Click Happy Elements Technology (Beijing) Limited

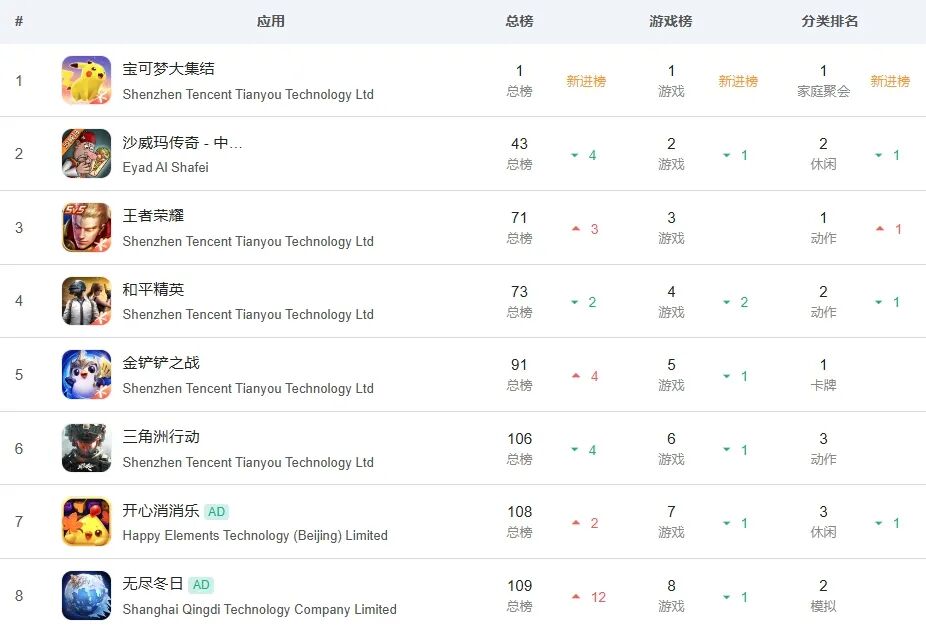[x=255, y=536]
